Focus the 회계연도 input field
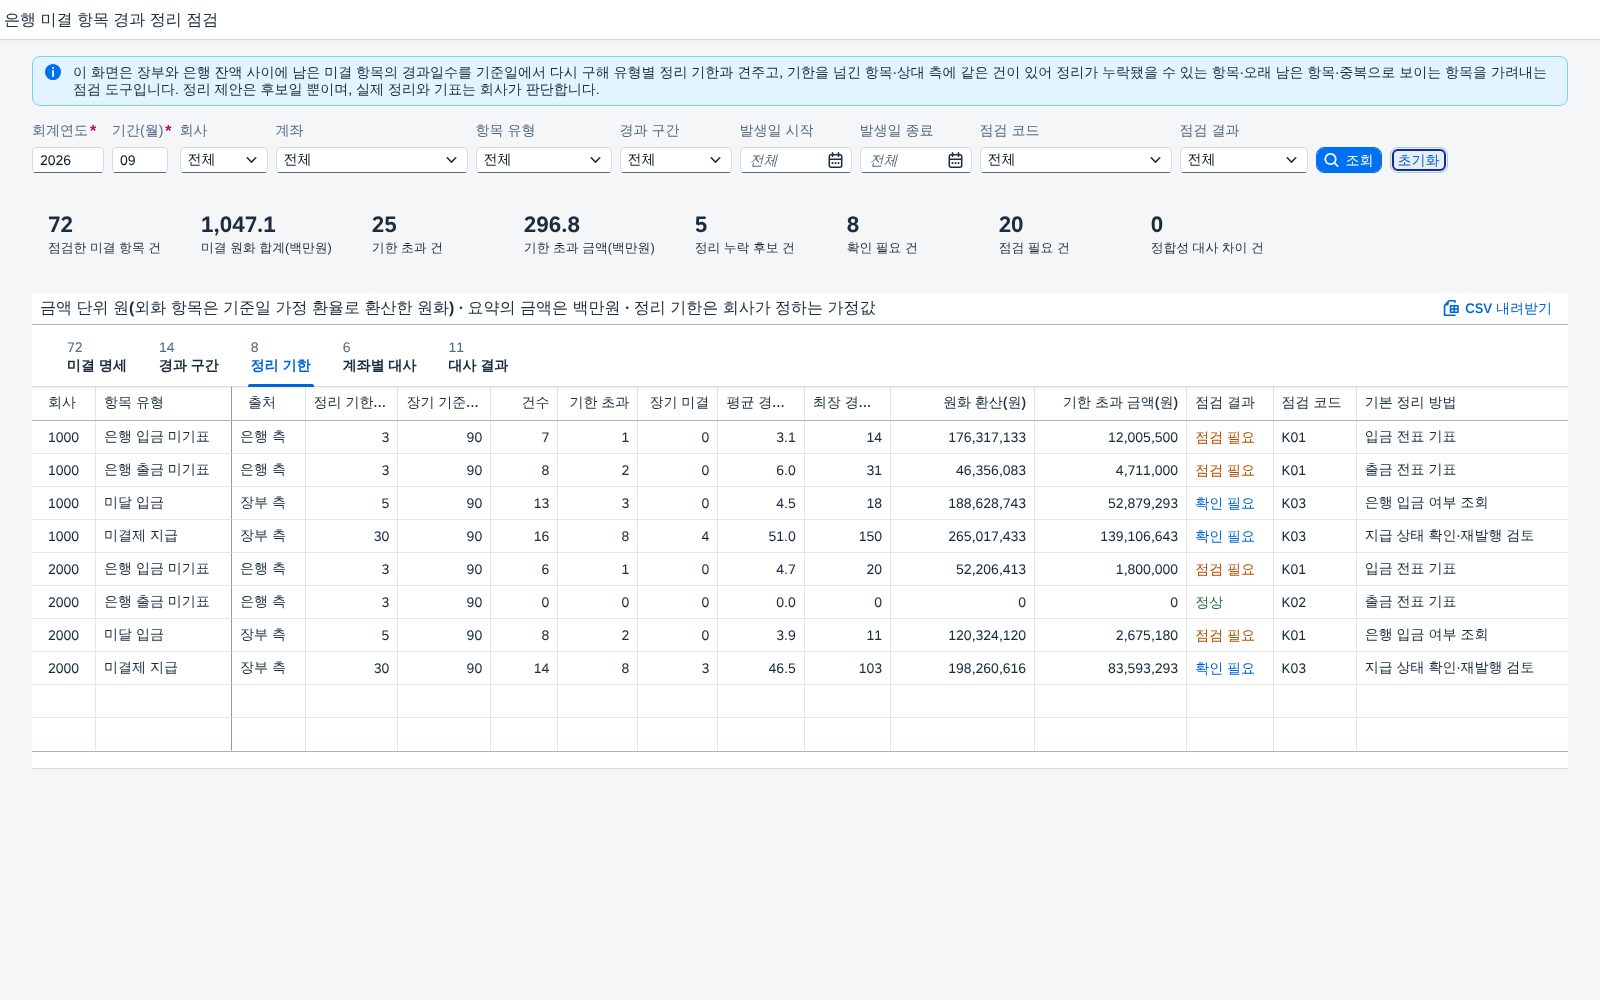 (68, 160)
